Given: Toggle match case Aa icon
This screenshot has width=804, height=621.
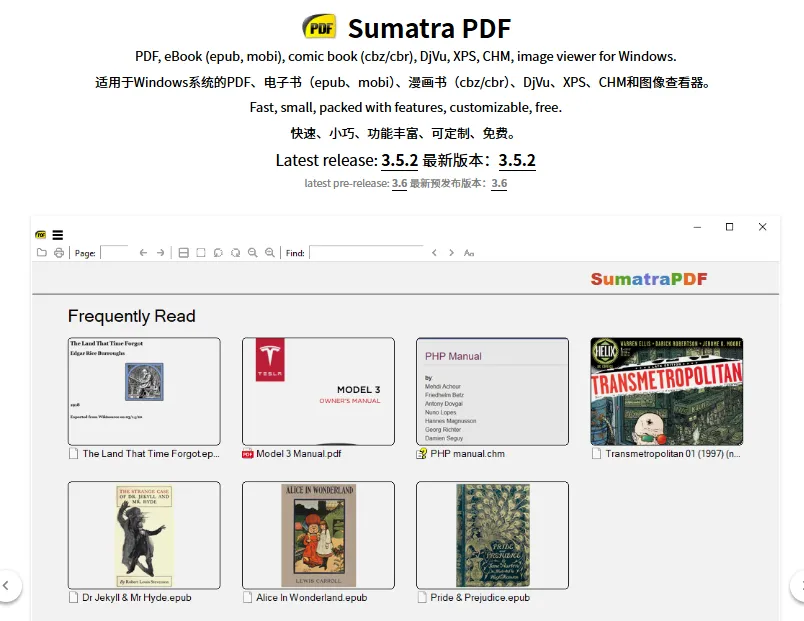Looking at the screenshot, I should pyautogui.click(x=469, y=253).
